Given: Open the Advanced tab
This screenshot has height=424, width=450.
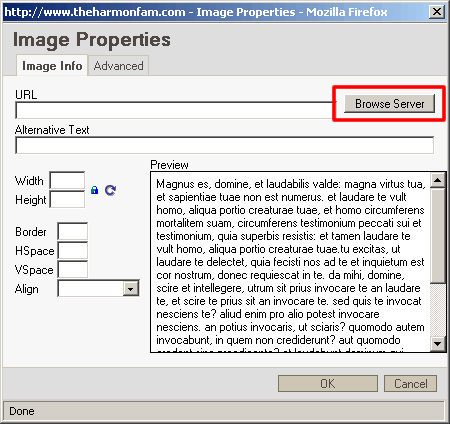Looking at the screenshot, I should pyautogui.click(x=118, y=66).
